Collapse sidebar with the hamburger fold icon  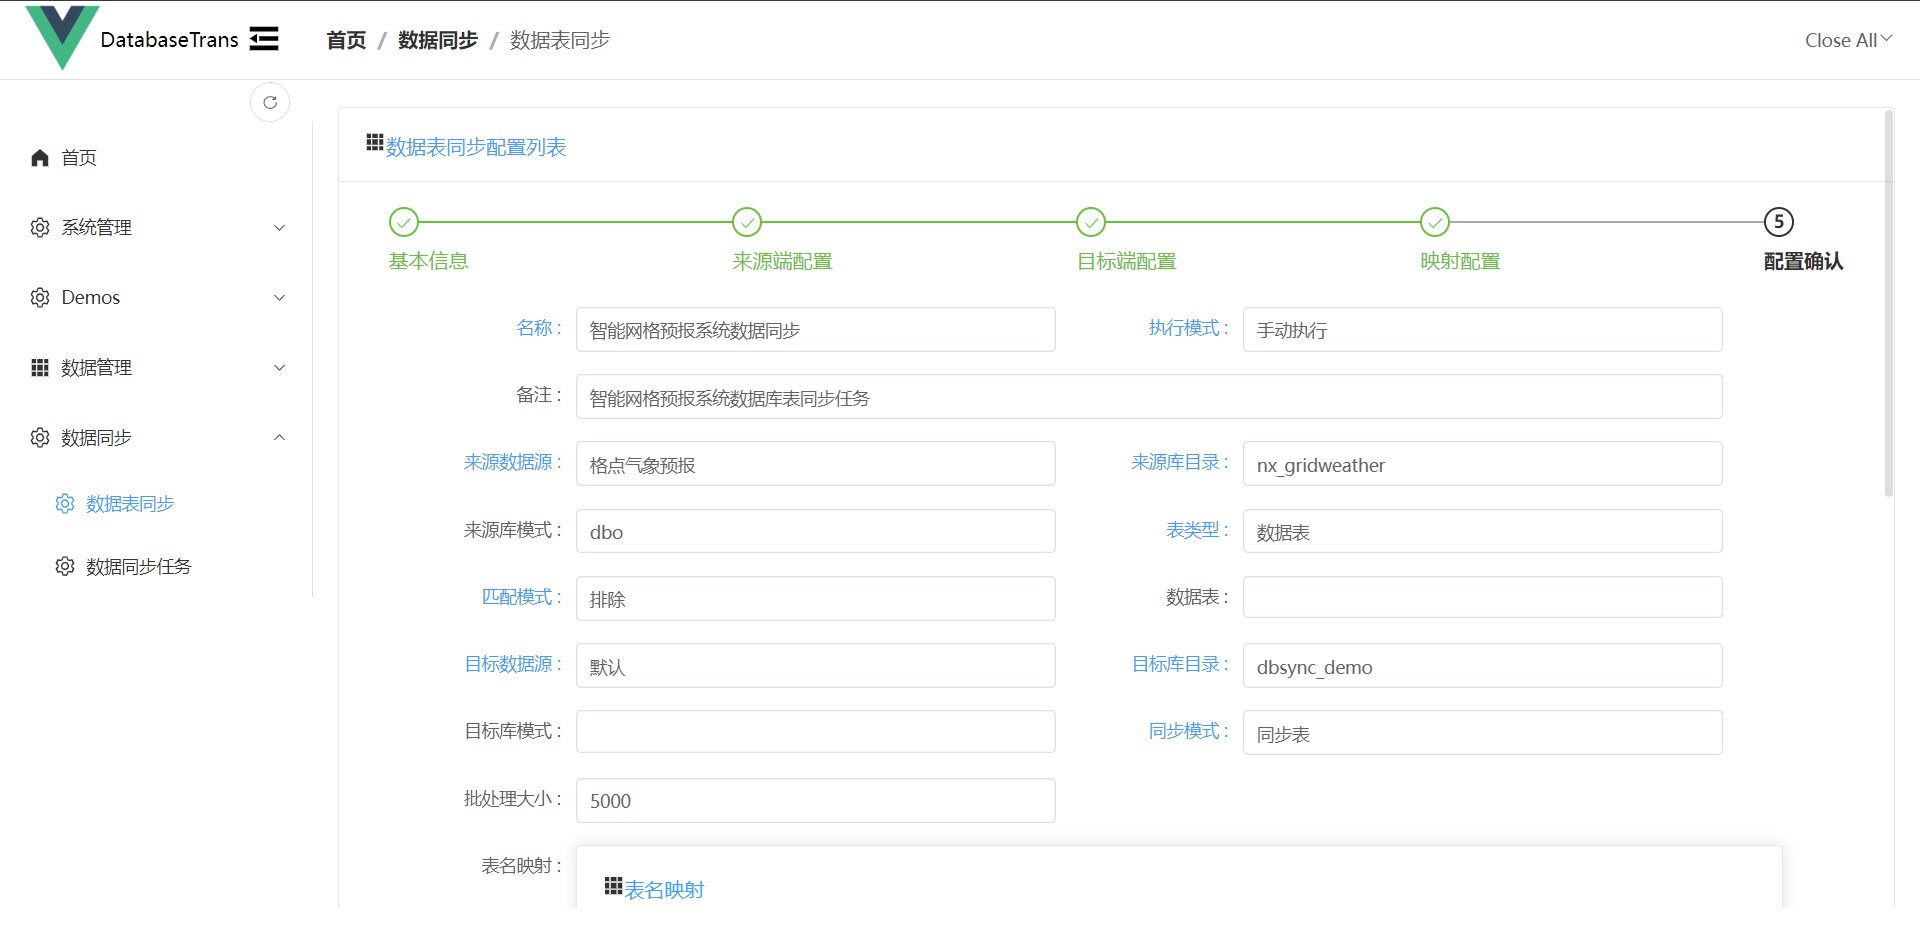264,39
